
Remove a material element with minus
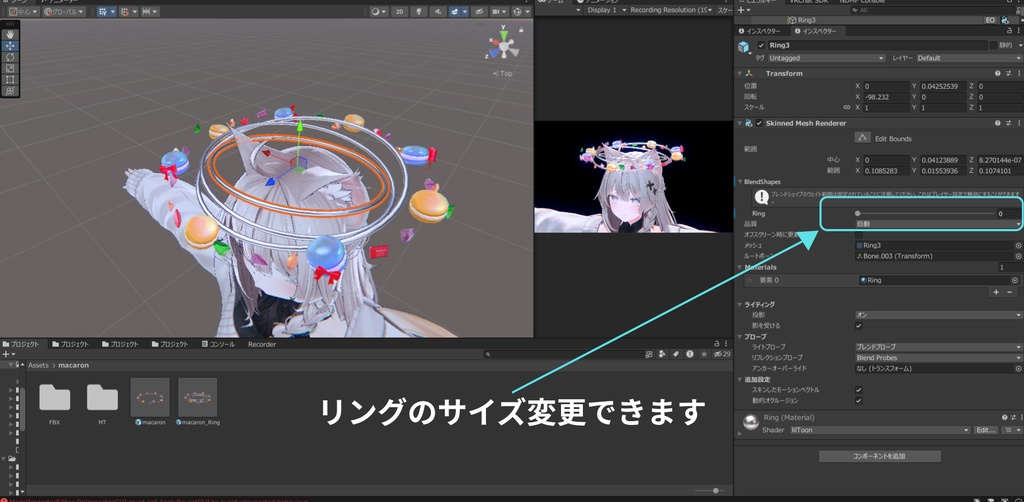[x=1010, y=292]
